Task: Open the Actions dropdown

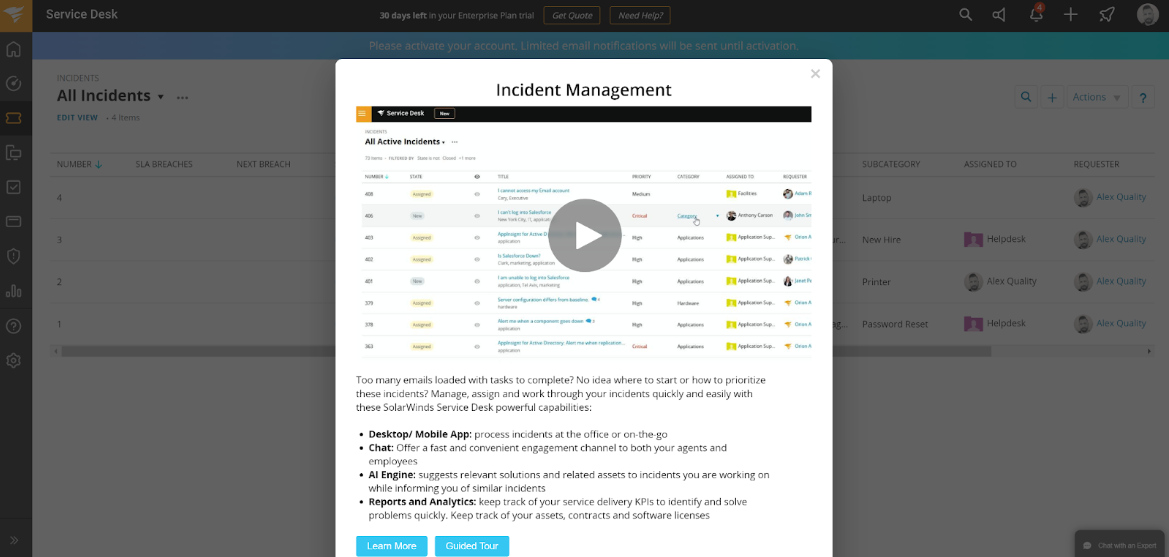Action: [1098, 97]
